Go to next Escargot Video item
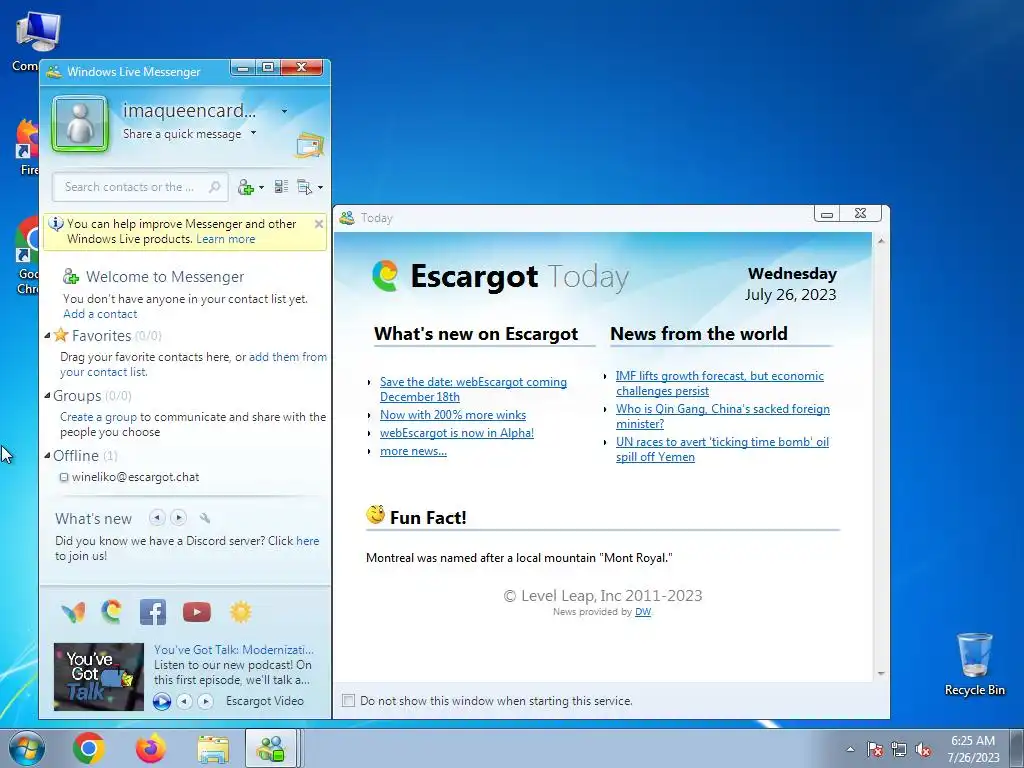The width and height of the screenshot is (1024, 768). tap(206, 701)
